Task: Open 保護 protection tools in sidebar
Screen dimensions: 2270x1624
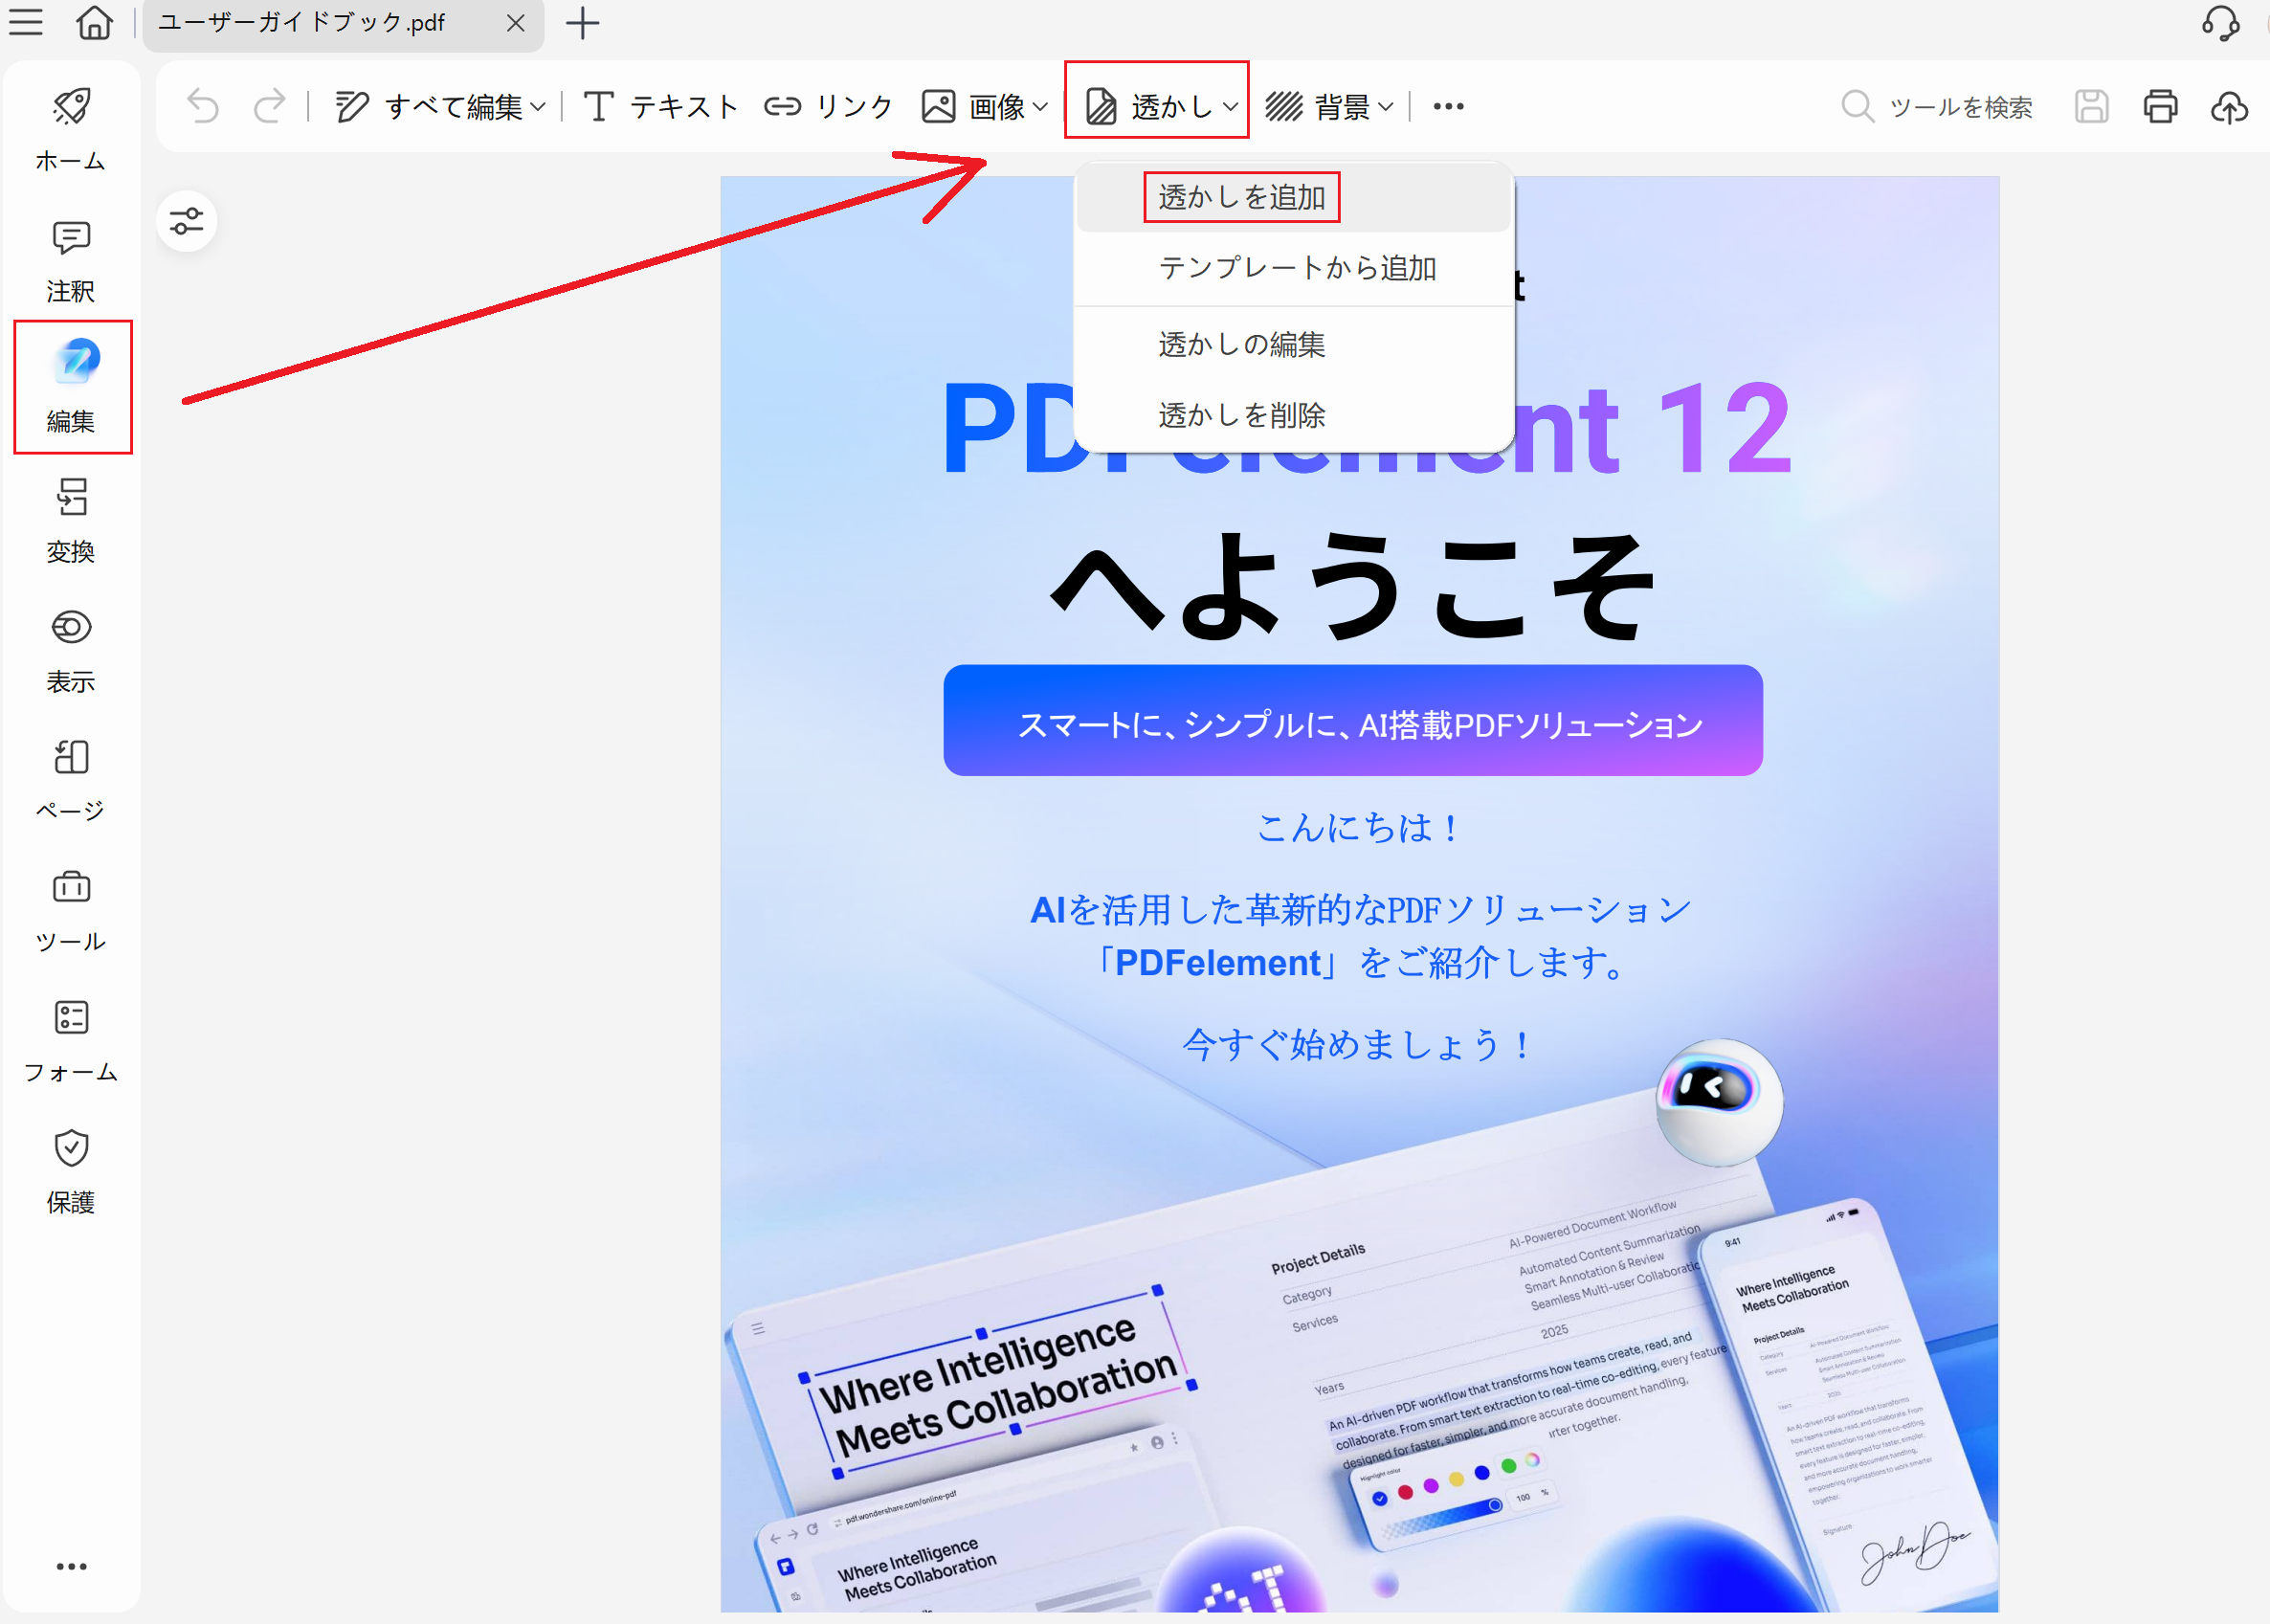Action: pyautogui.click(x=71, y=1172)
